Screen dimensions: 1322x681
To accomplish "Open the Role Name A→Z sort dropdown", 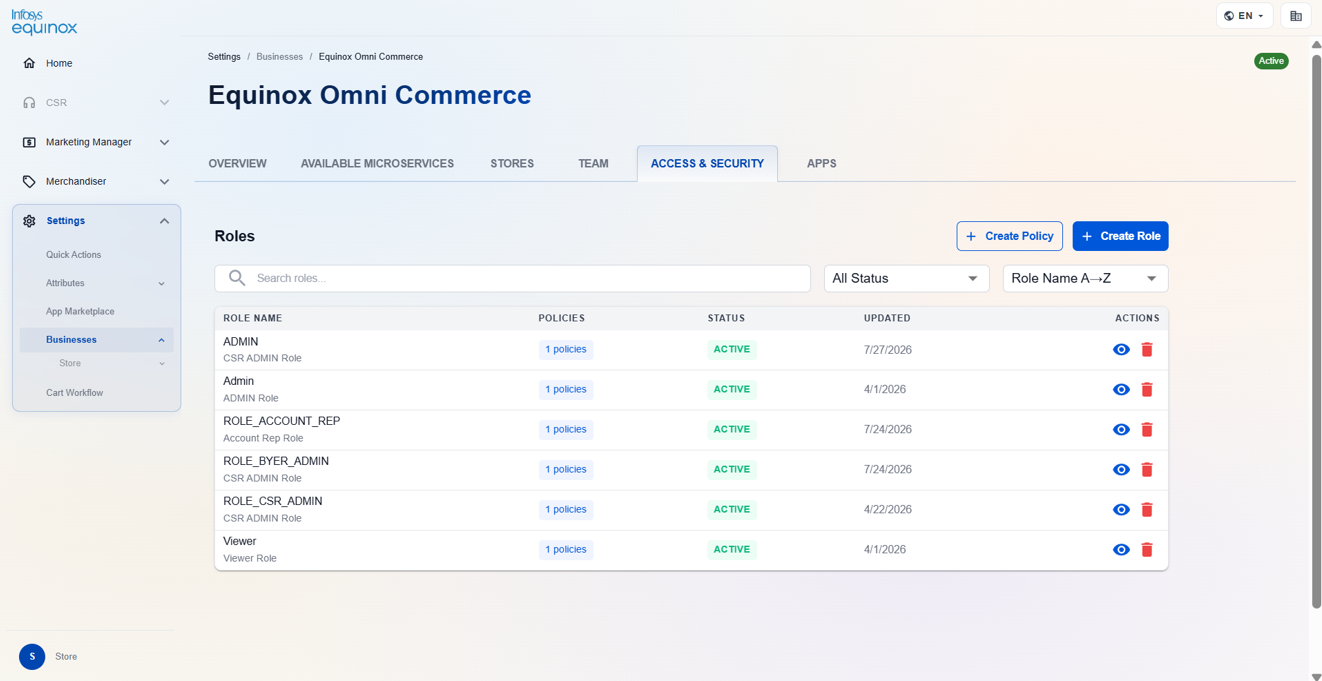I will click(x=1085, y=278).
